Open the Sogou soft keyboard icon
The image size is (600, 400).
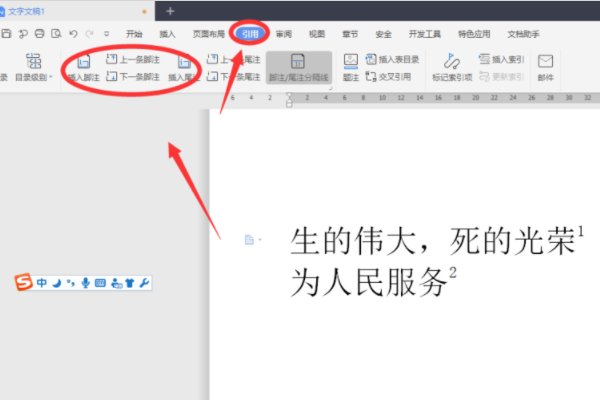(x=100, y=283)
